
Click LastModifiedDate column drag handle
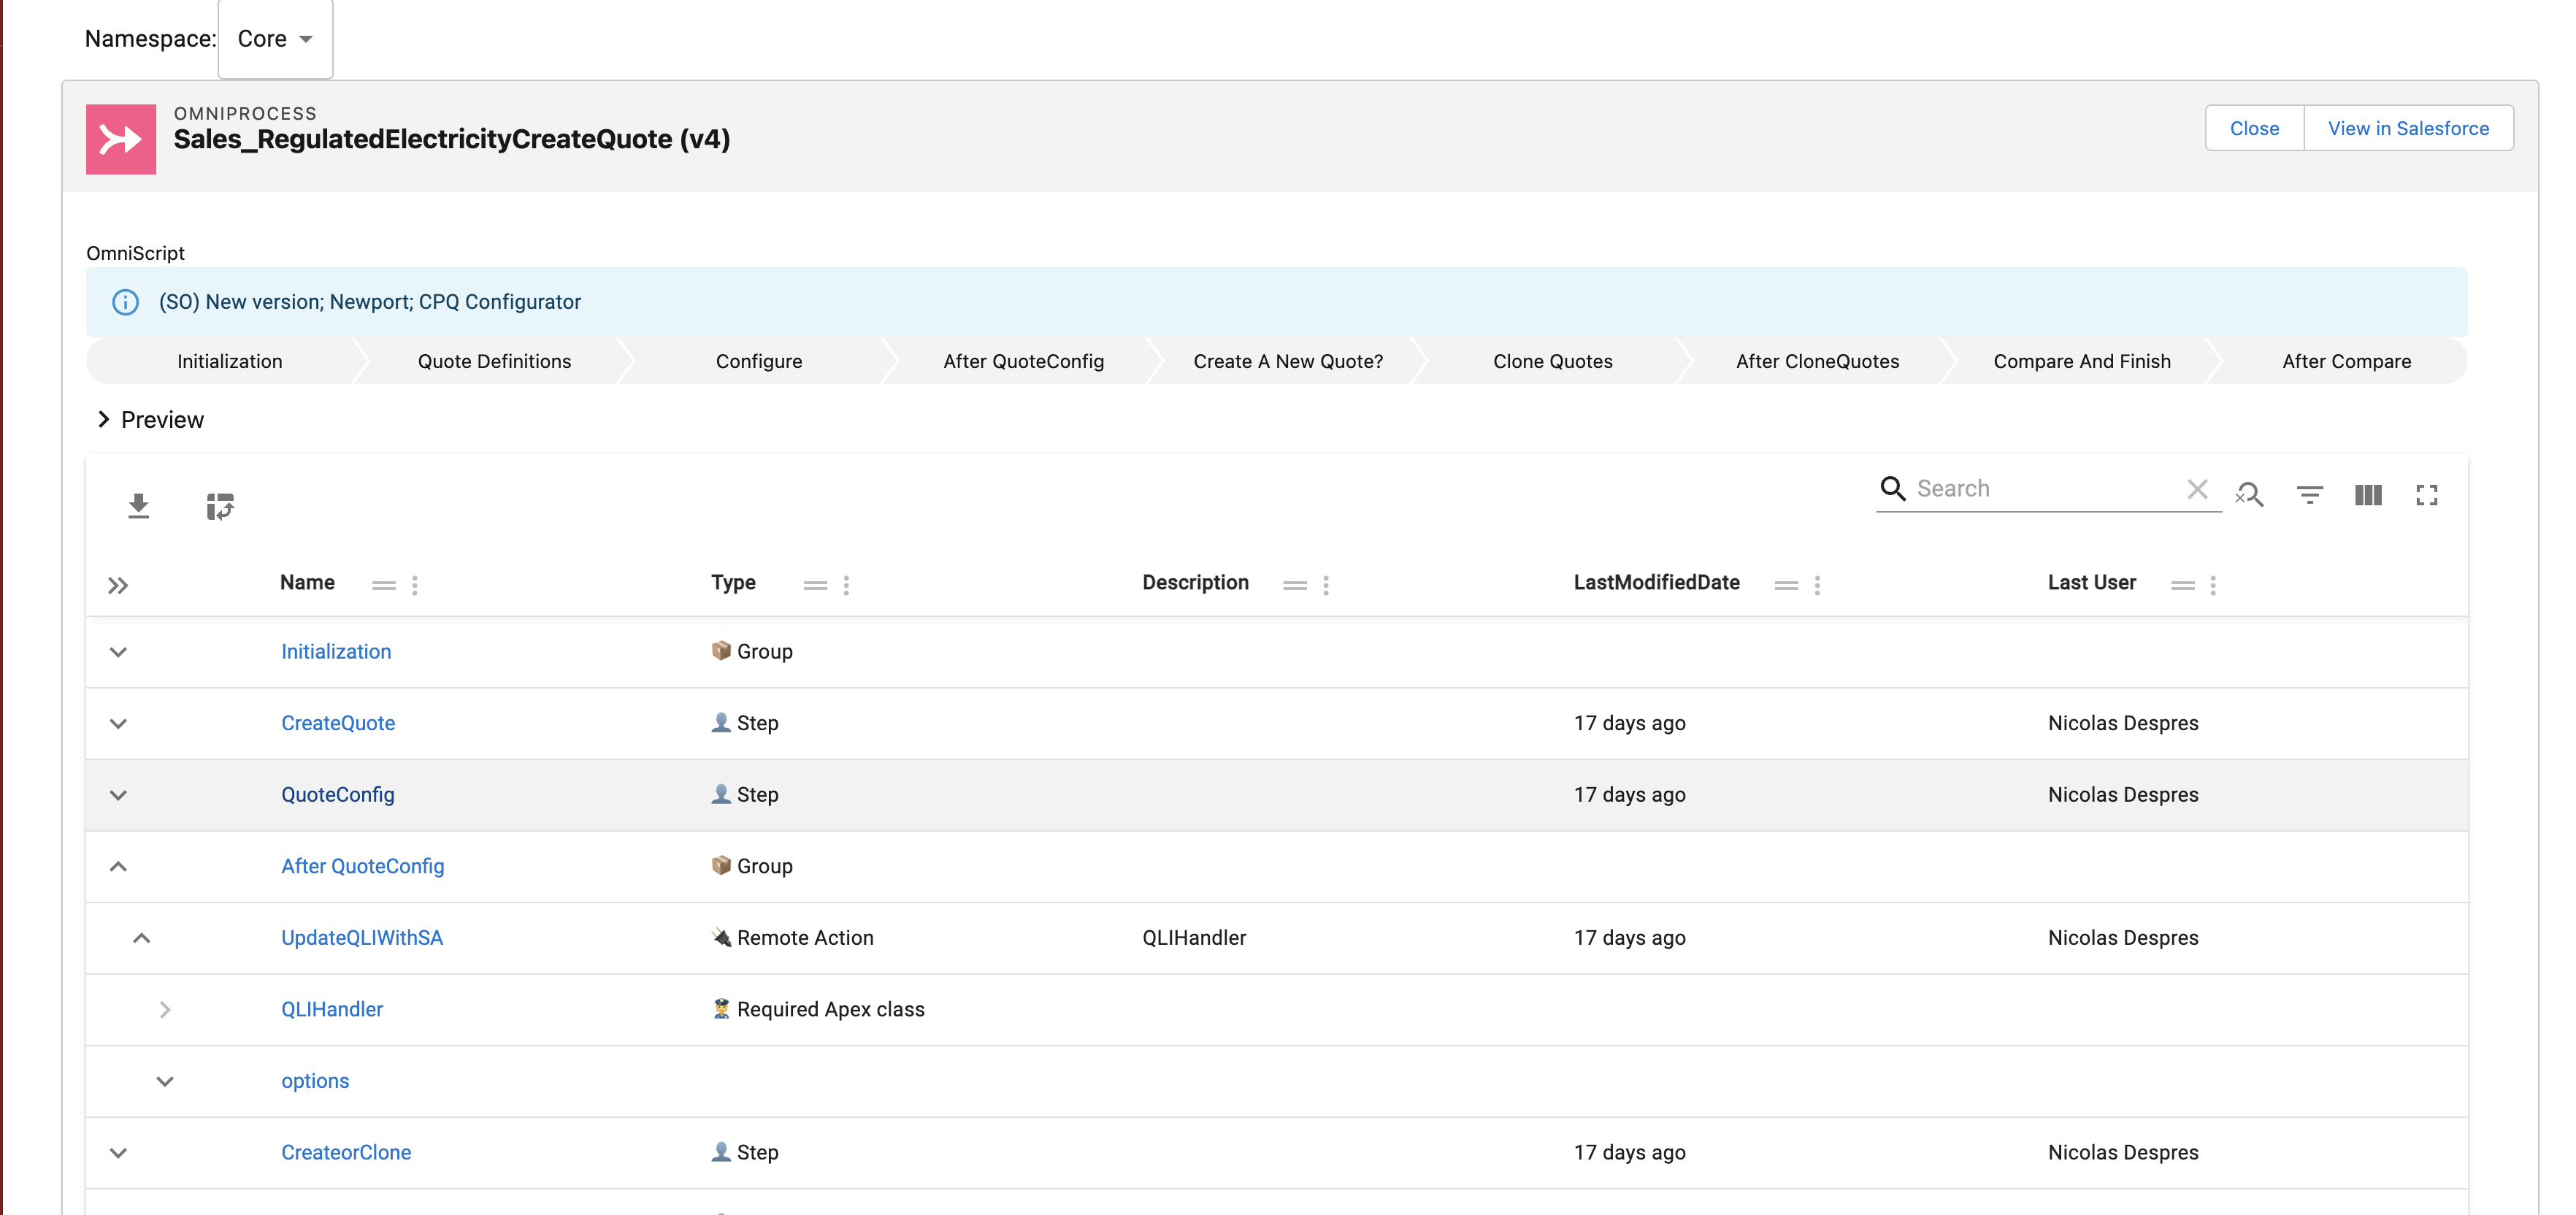(x=1786, y=585)
